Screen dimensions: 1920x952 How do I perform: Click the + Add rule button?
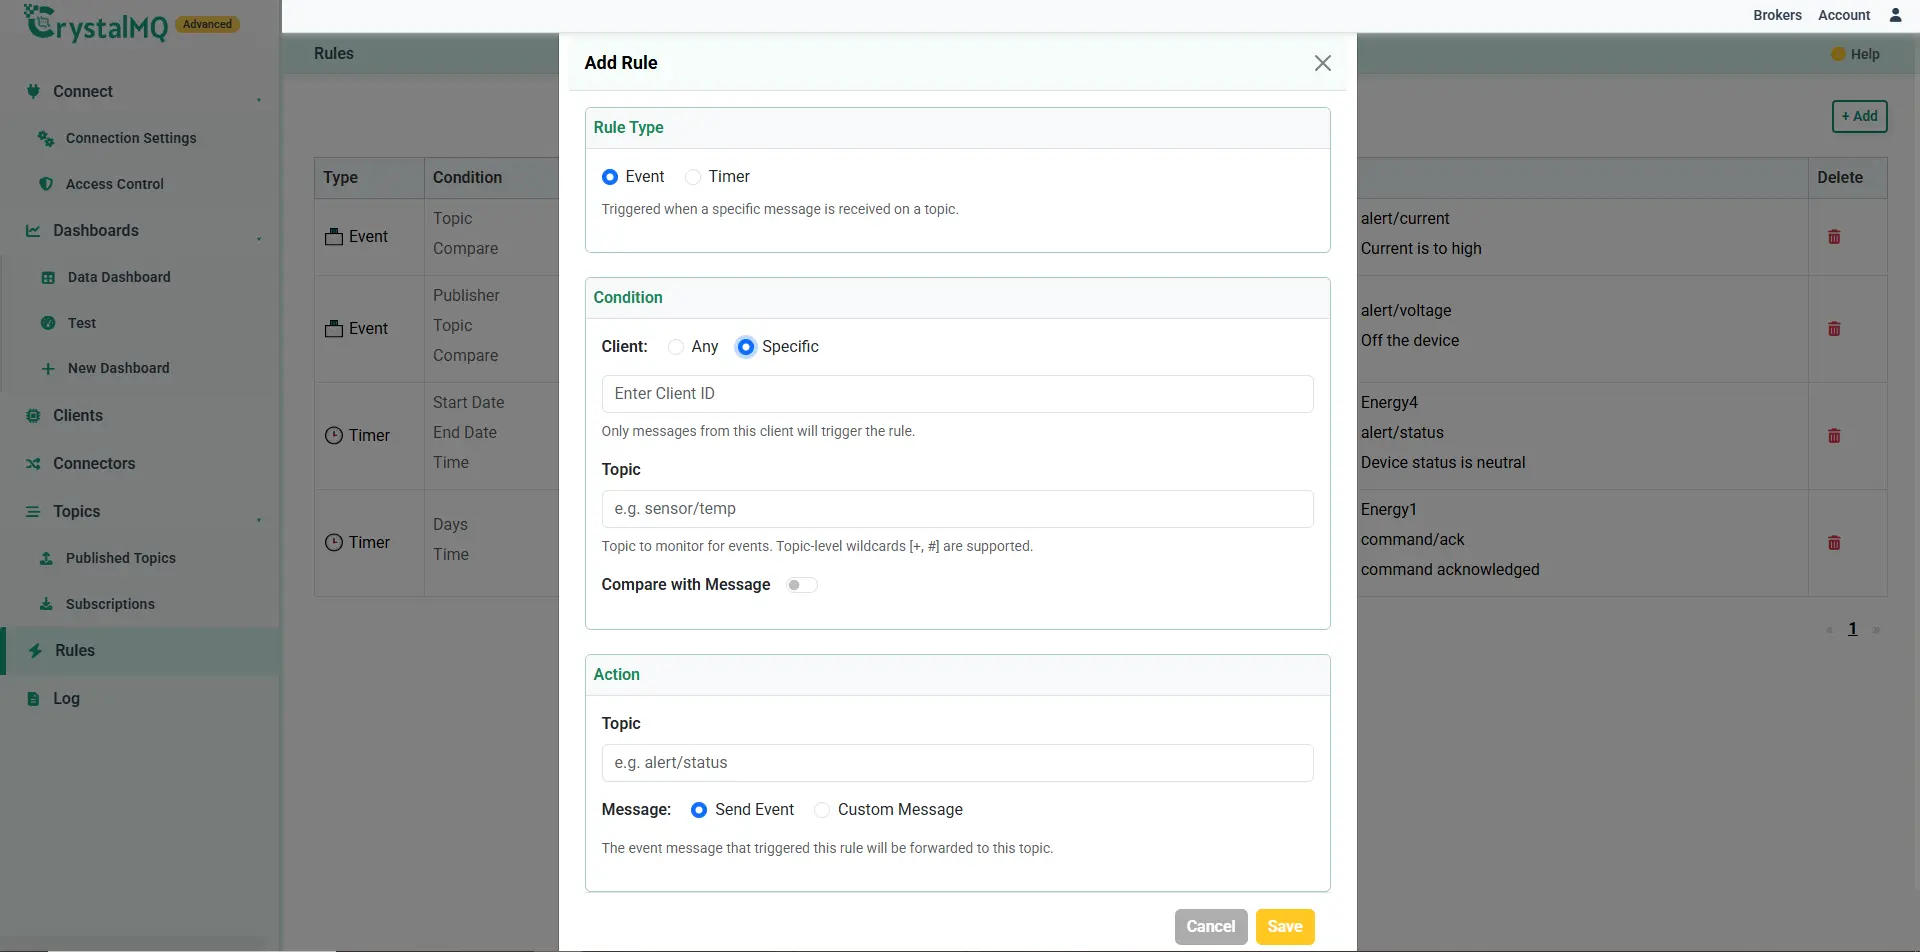(1860, 116)
